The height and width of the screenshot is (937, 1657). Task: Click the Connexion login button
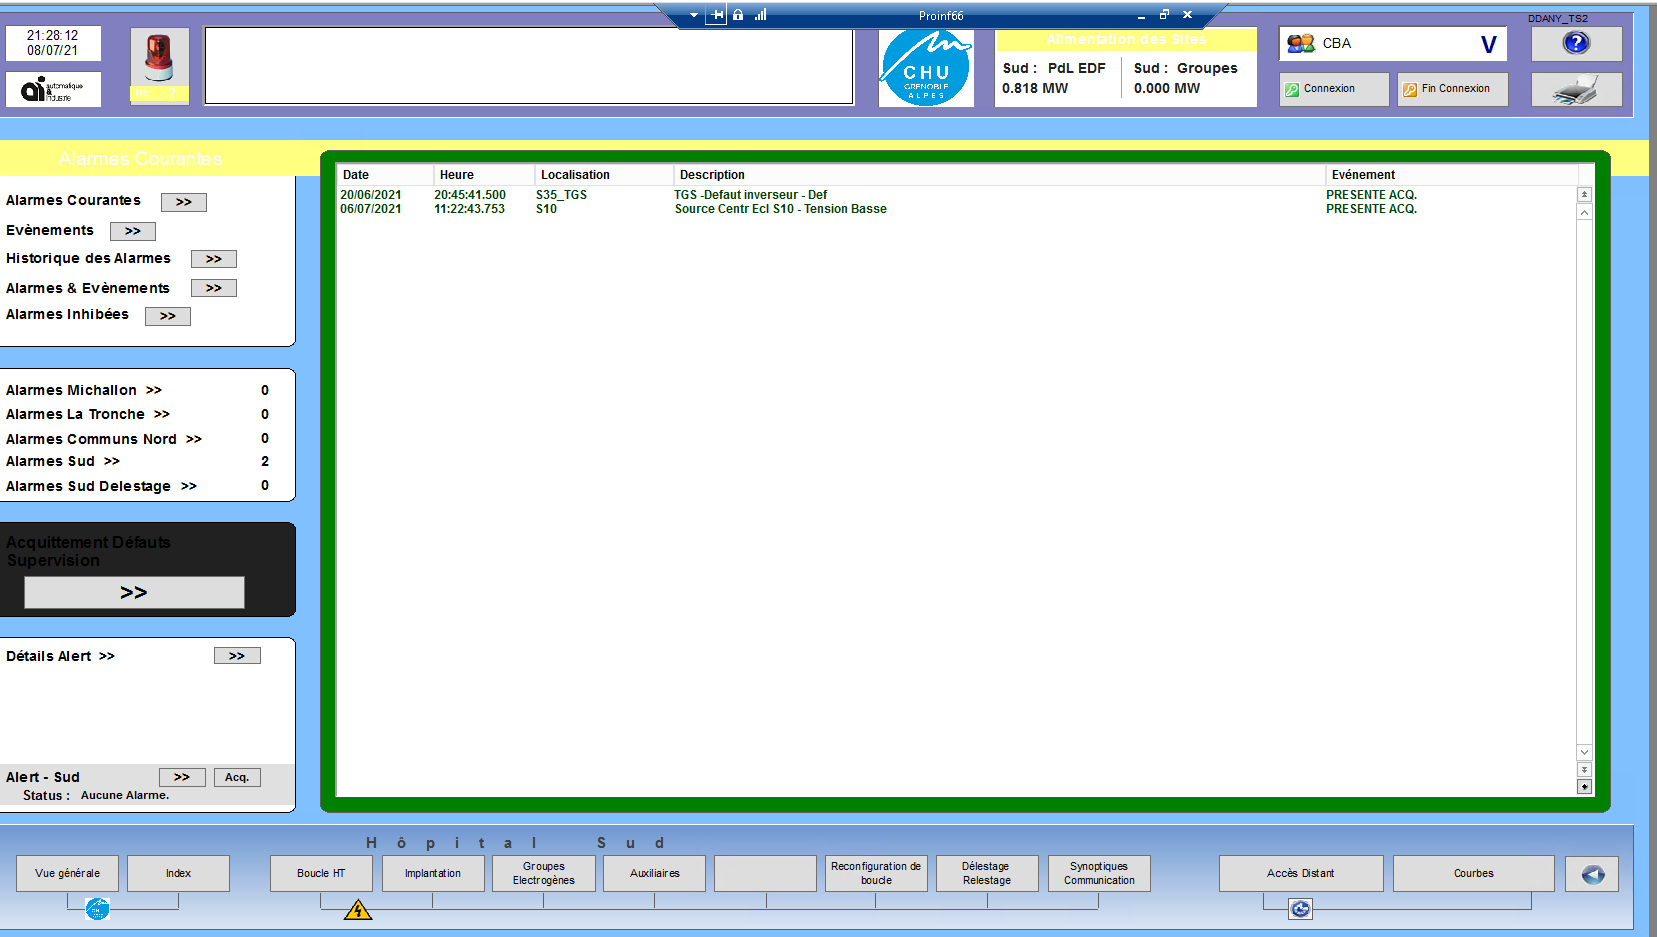(1333, 89)
